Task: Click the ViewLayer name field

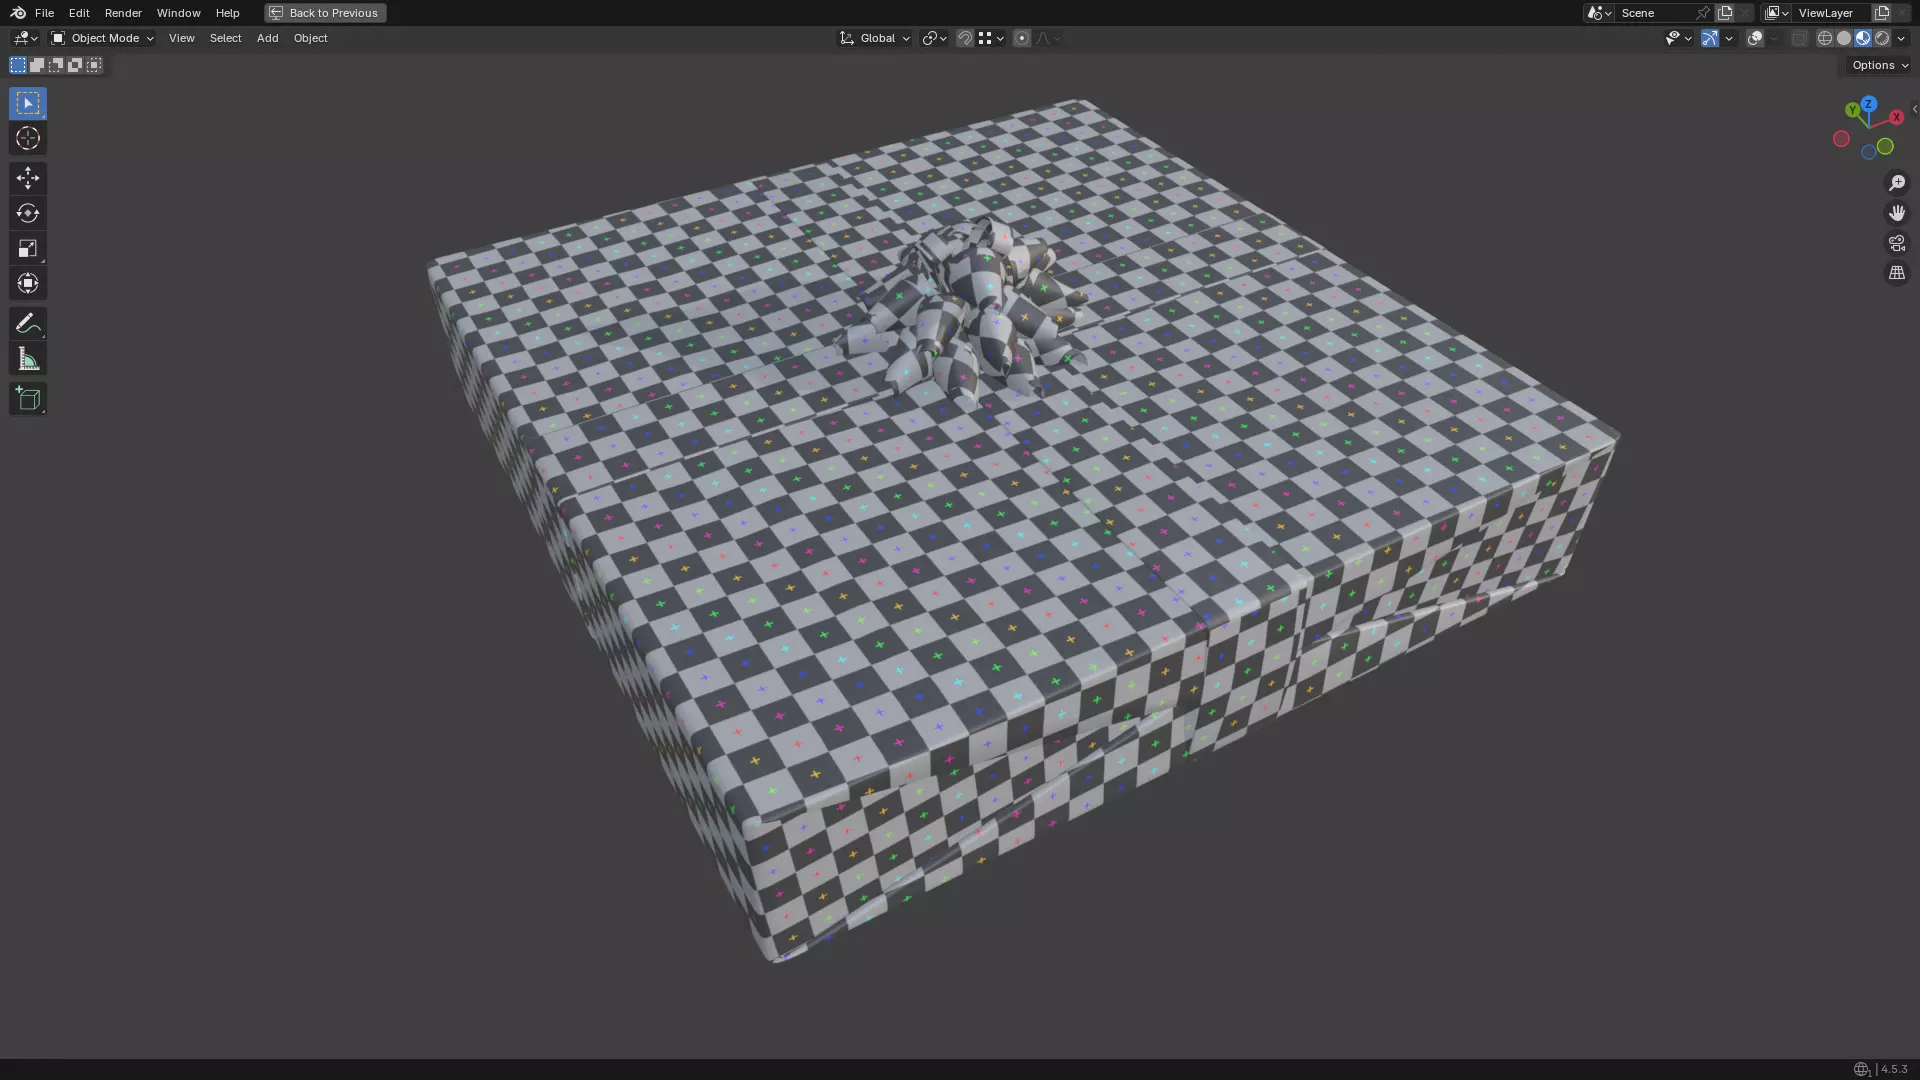Action: [1832, 13]
